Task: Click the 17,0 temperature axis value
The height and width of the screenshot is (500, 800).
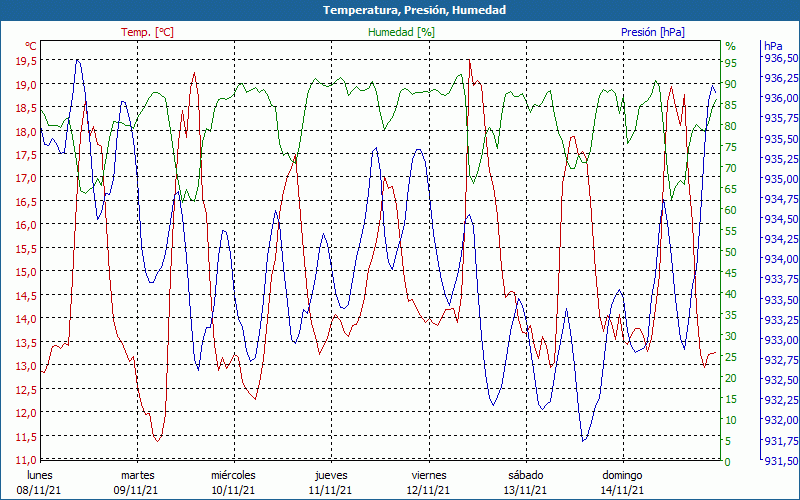Action: (x=27, y=179)
